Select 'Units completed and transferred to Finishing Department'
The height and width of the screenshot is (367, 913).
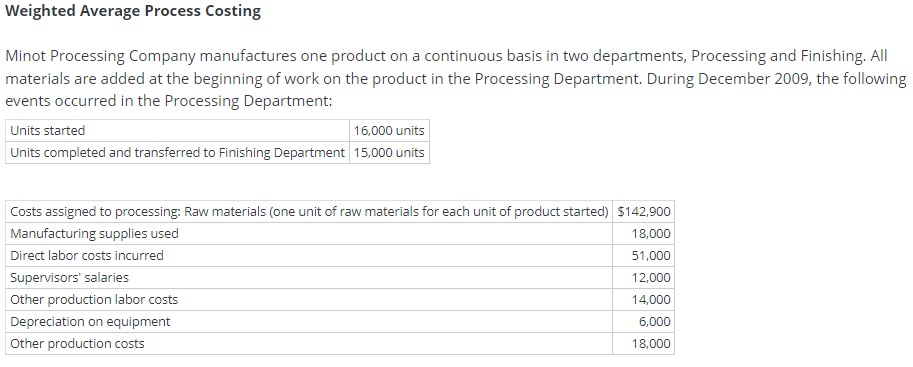(x=178, y=153)
